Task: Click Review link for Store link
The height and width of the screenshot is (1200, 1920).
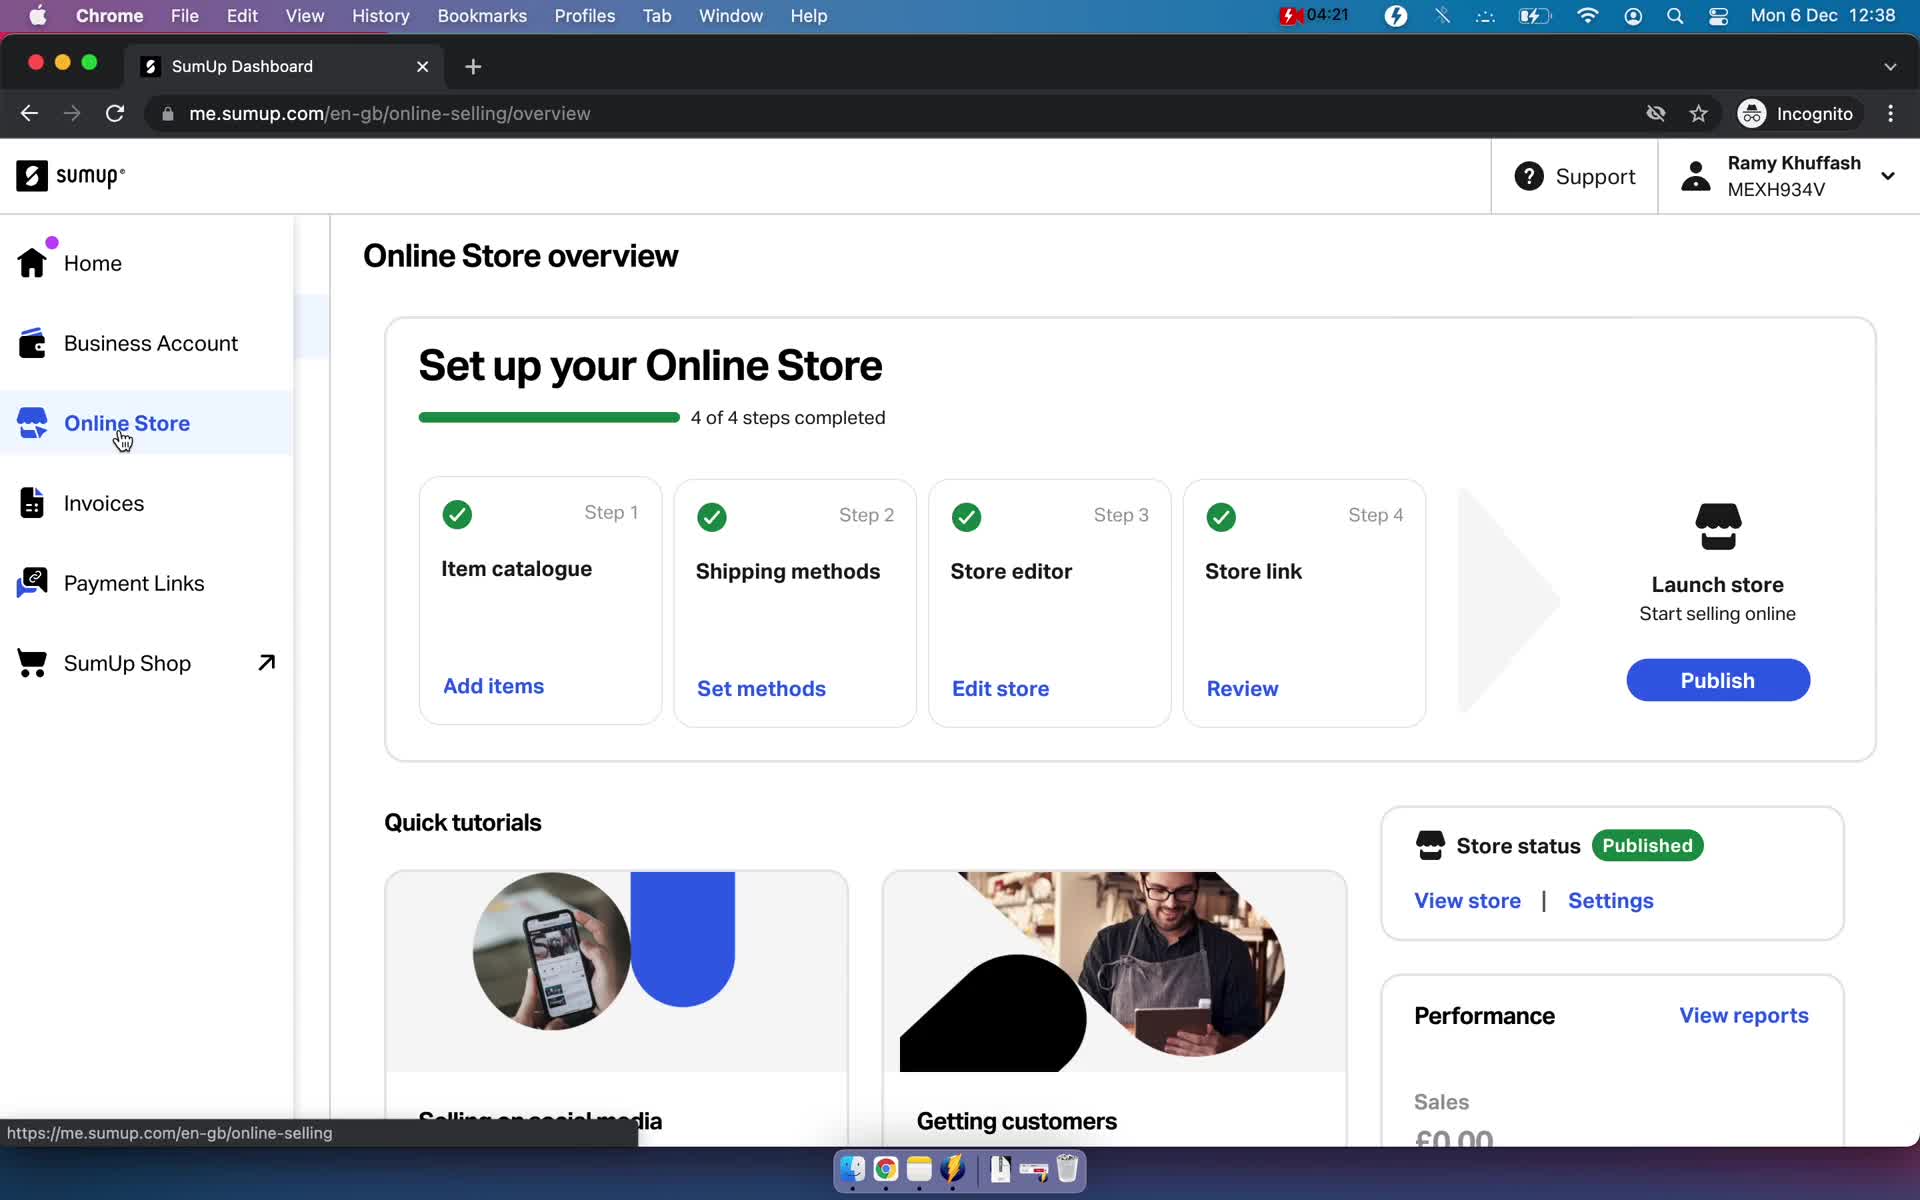Action: (1242, 689)
